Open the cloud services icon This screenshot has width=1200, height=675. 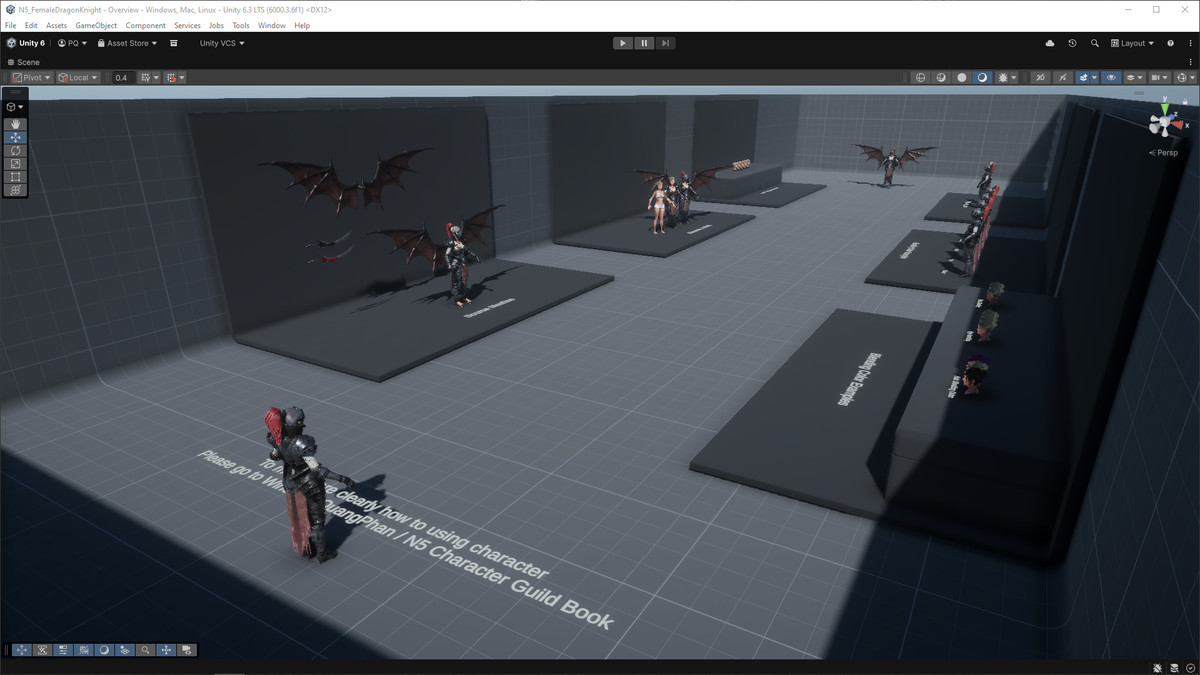pyautogui.click(x=1050, y=43)
